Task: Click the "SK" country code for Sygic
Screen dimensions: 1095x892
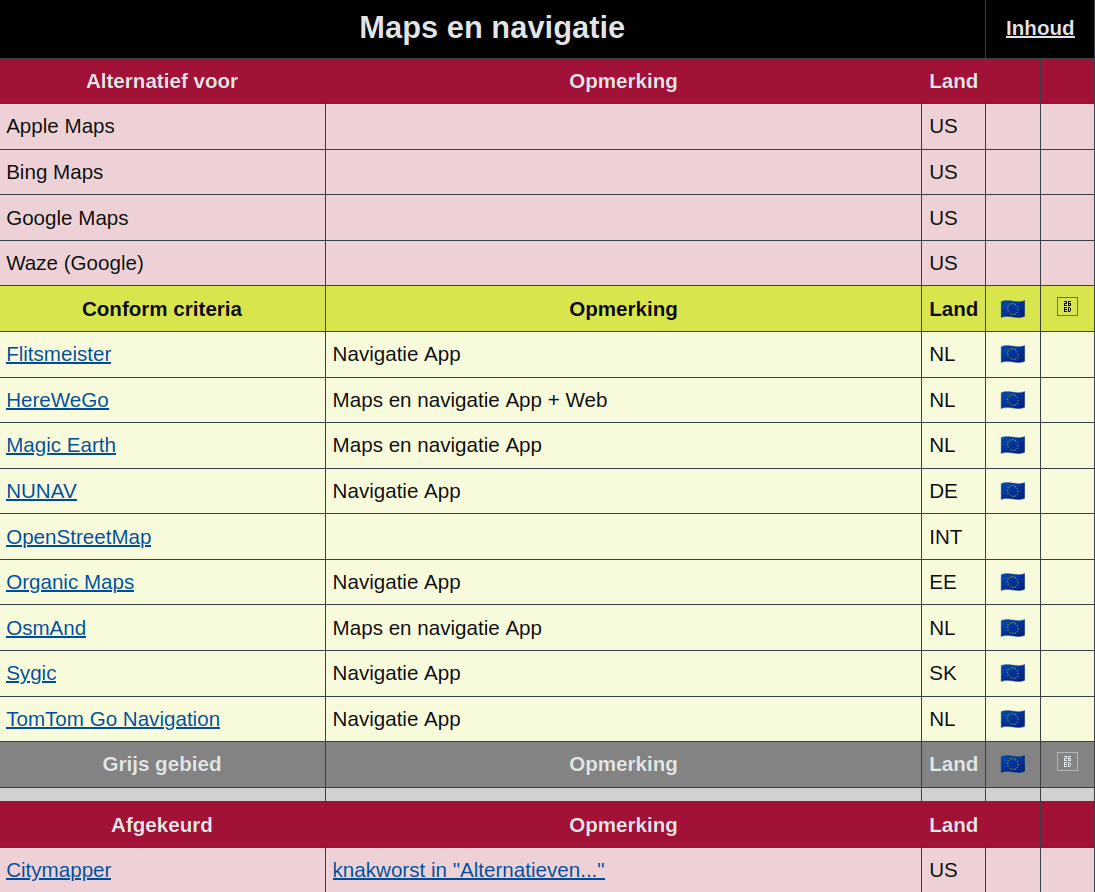Action: [943, 673]
